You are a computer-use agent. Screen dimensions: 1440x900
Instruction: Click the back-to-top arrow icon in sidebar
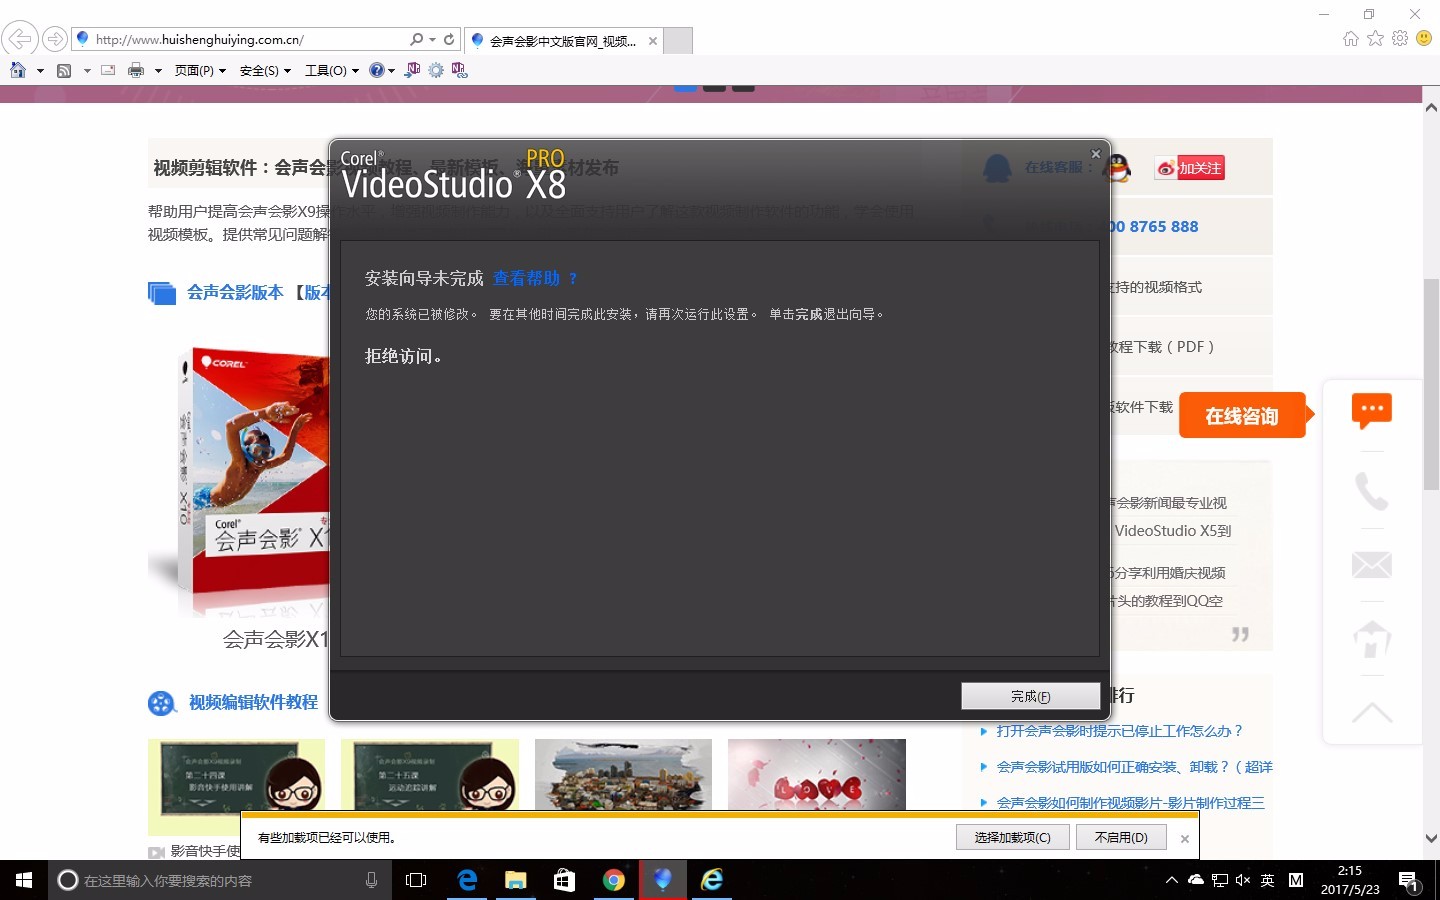[x=1371, y=711]
